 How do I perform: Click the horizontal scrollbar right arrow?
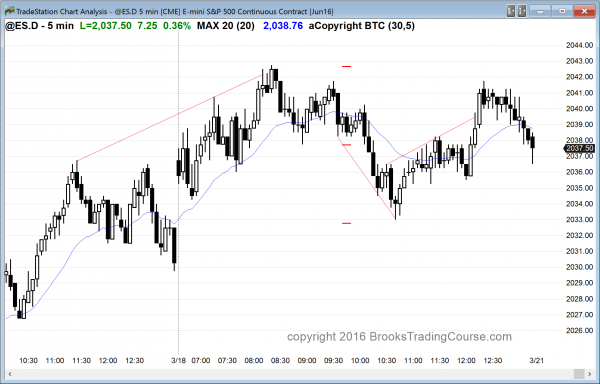(x=590, y=374)
